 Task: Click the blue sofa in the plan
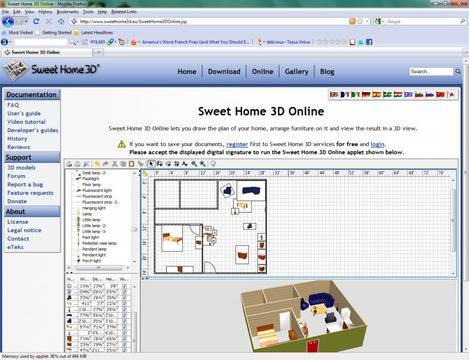pyautogui.click(x=251, y=191)
